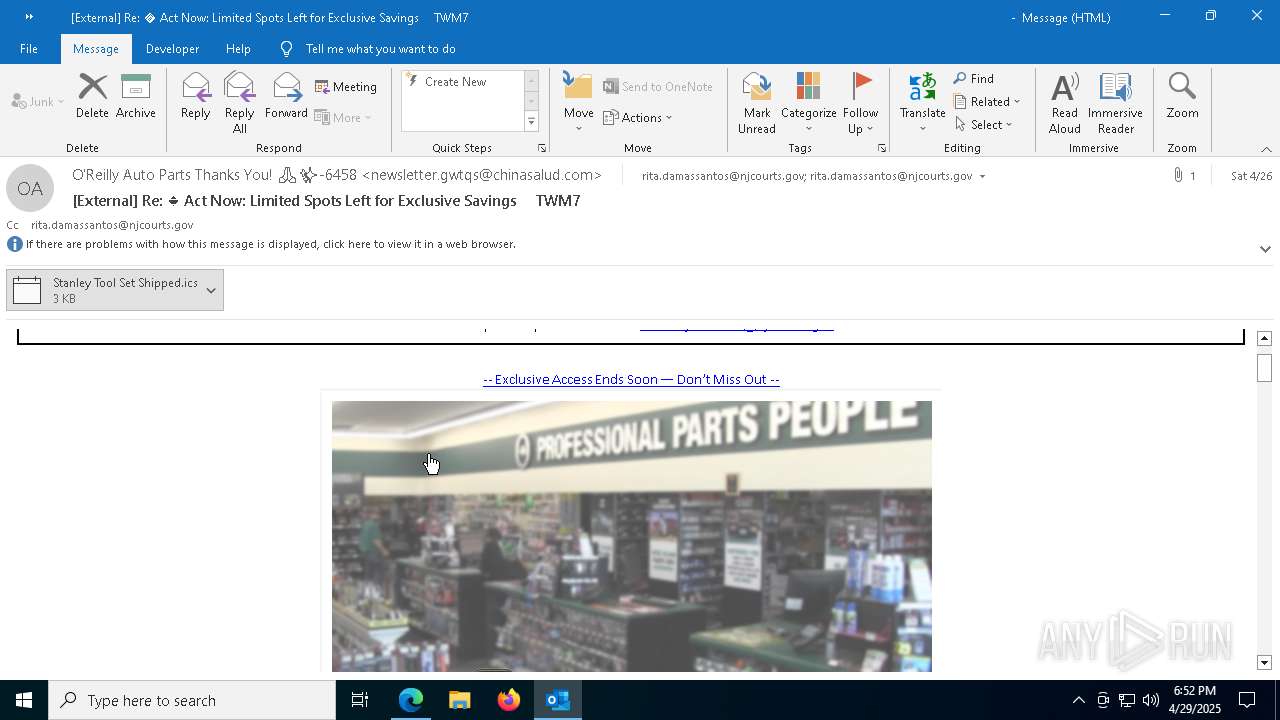Translate the message
The width and height of the screenshot is (1280, 720).
[x=923, y=103]
